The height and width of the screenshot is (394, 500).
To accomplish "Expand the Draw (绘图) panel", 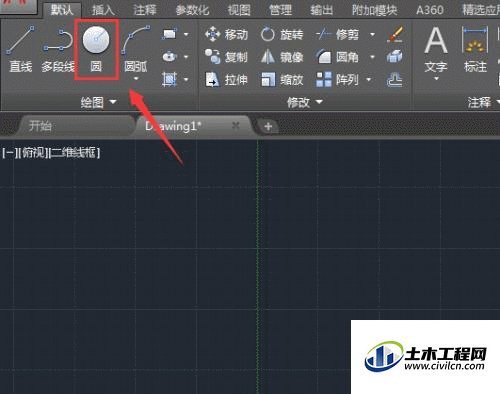I will [99, 102].
